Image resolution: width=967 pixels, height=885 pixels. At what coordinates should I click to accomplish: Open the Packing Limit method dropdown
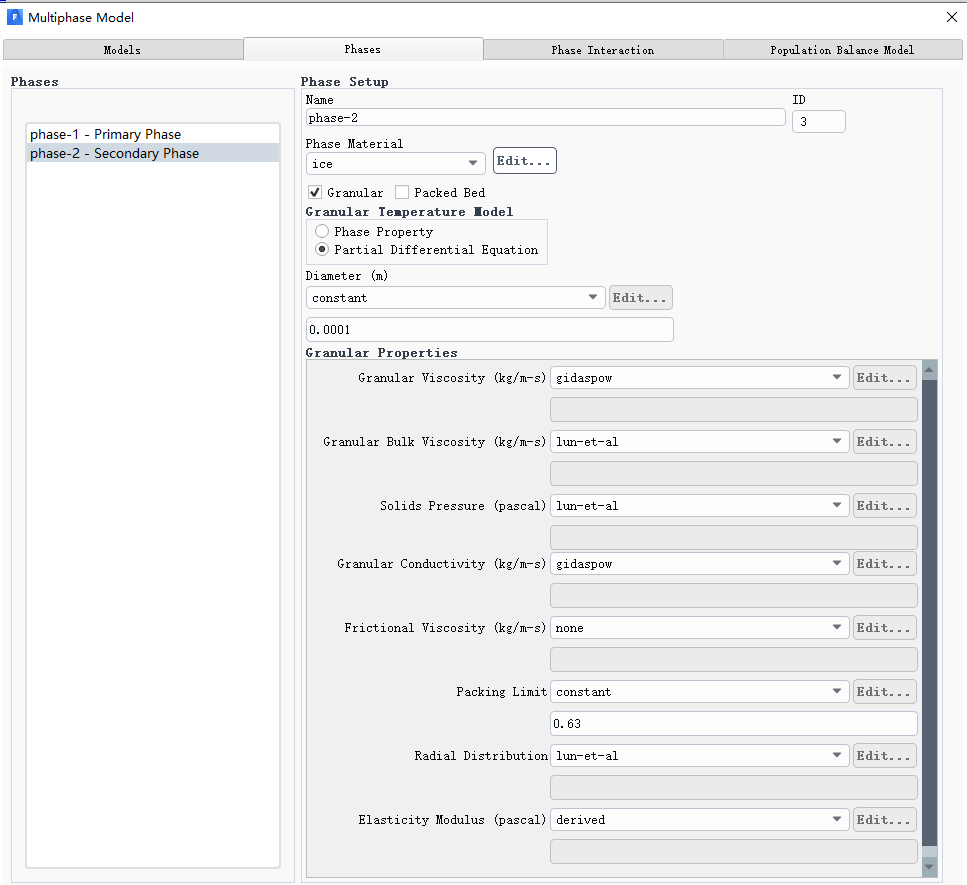(699, 692)
